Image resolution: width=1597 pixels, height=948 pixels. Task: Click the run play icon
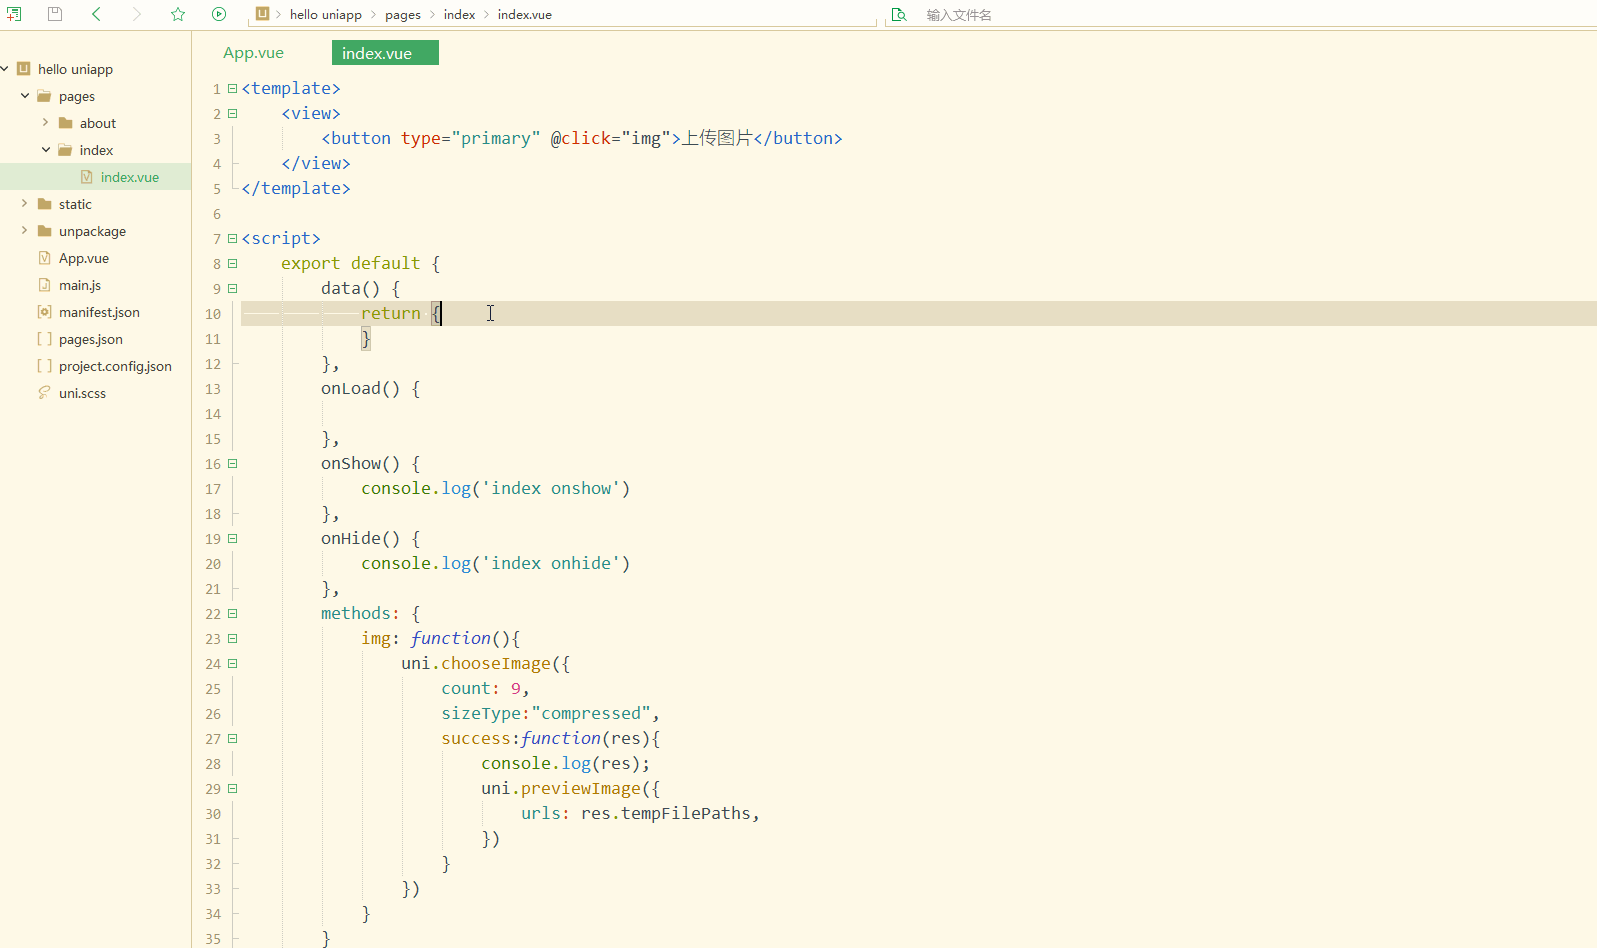219,14
